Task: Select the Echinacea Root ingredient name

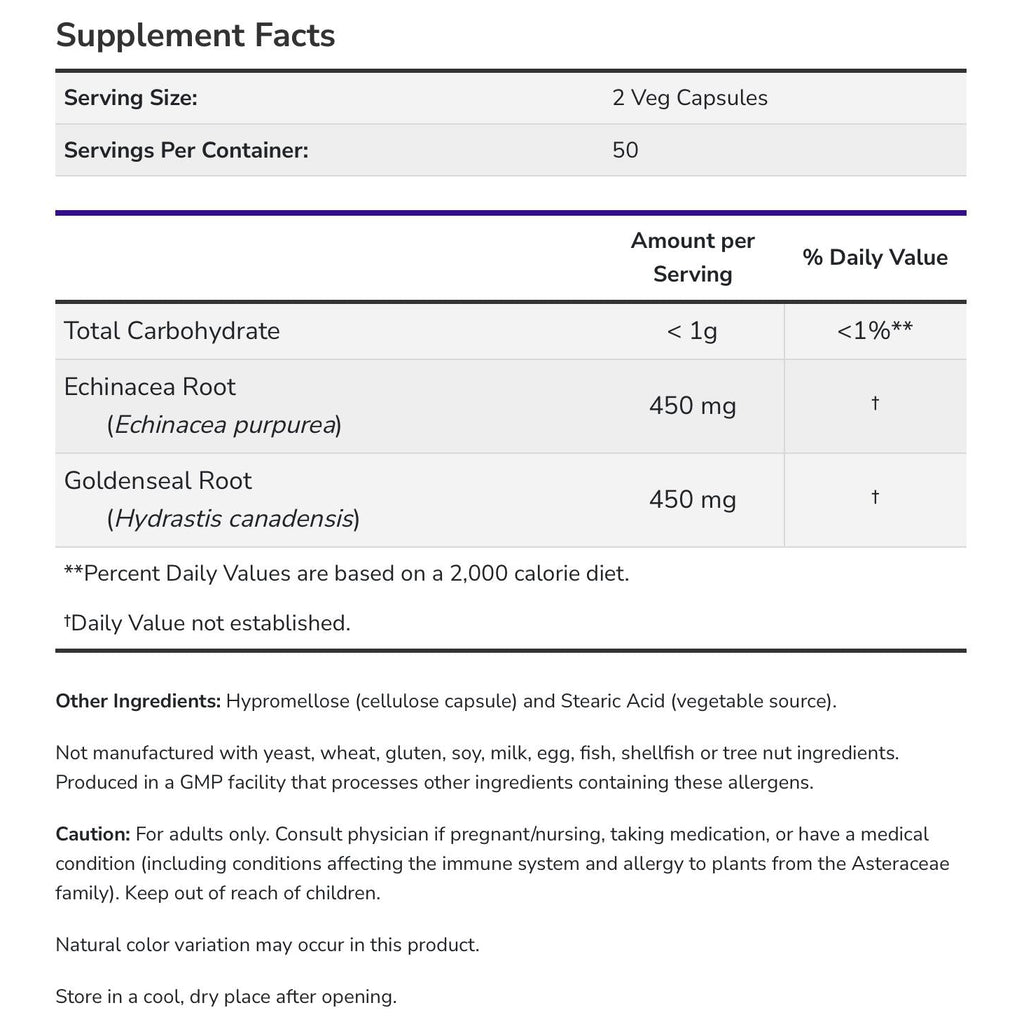Action: click(x=150, y=387)
